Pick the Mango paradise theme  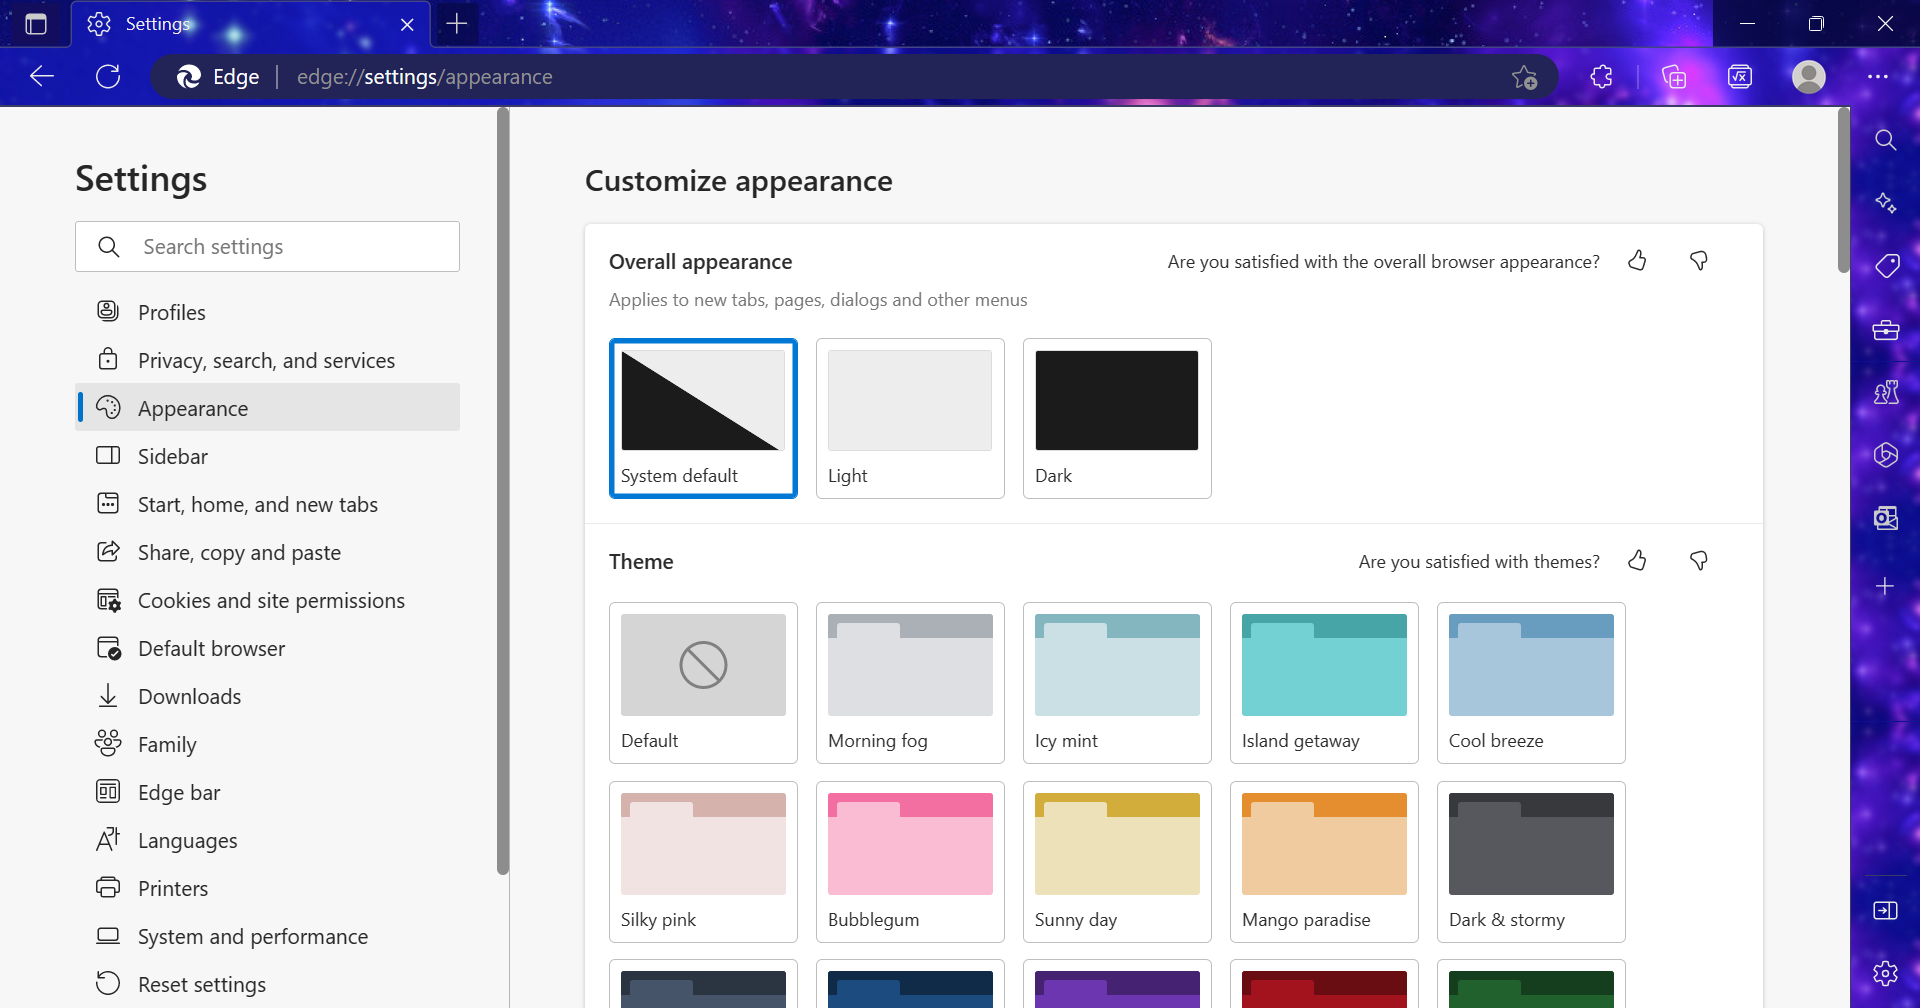[x=1324, y=861]
